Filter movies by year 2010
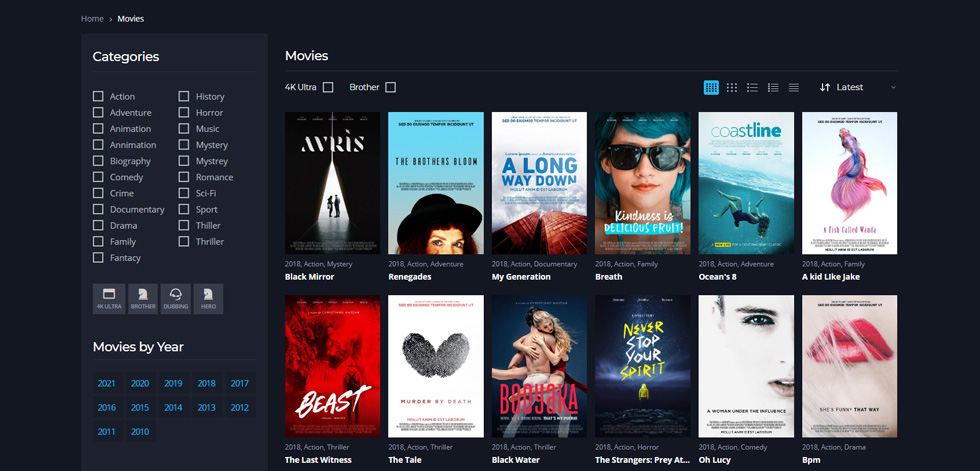The image size is (980, 471). coord(140,432)
